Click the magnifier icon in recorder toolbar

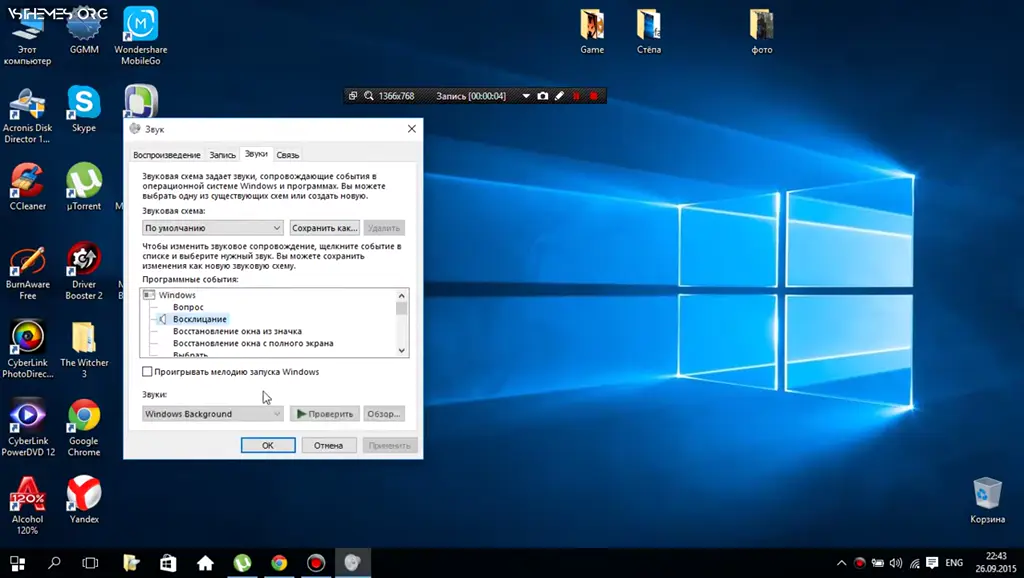[x=369, y=96]
